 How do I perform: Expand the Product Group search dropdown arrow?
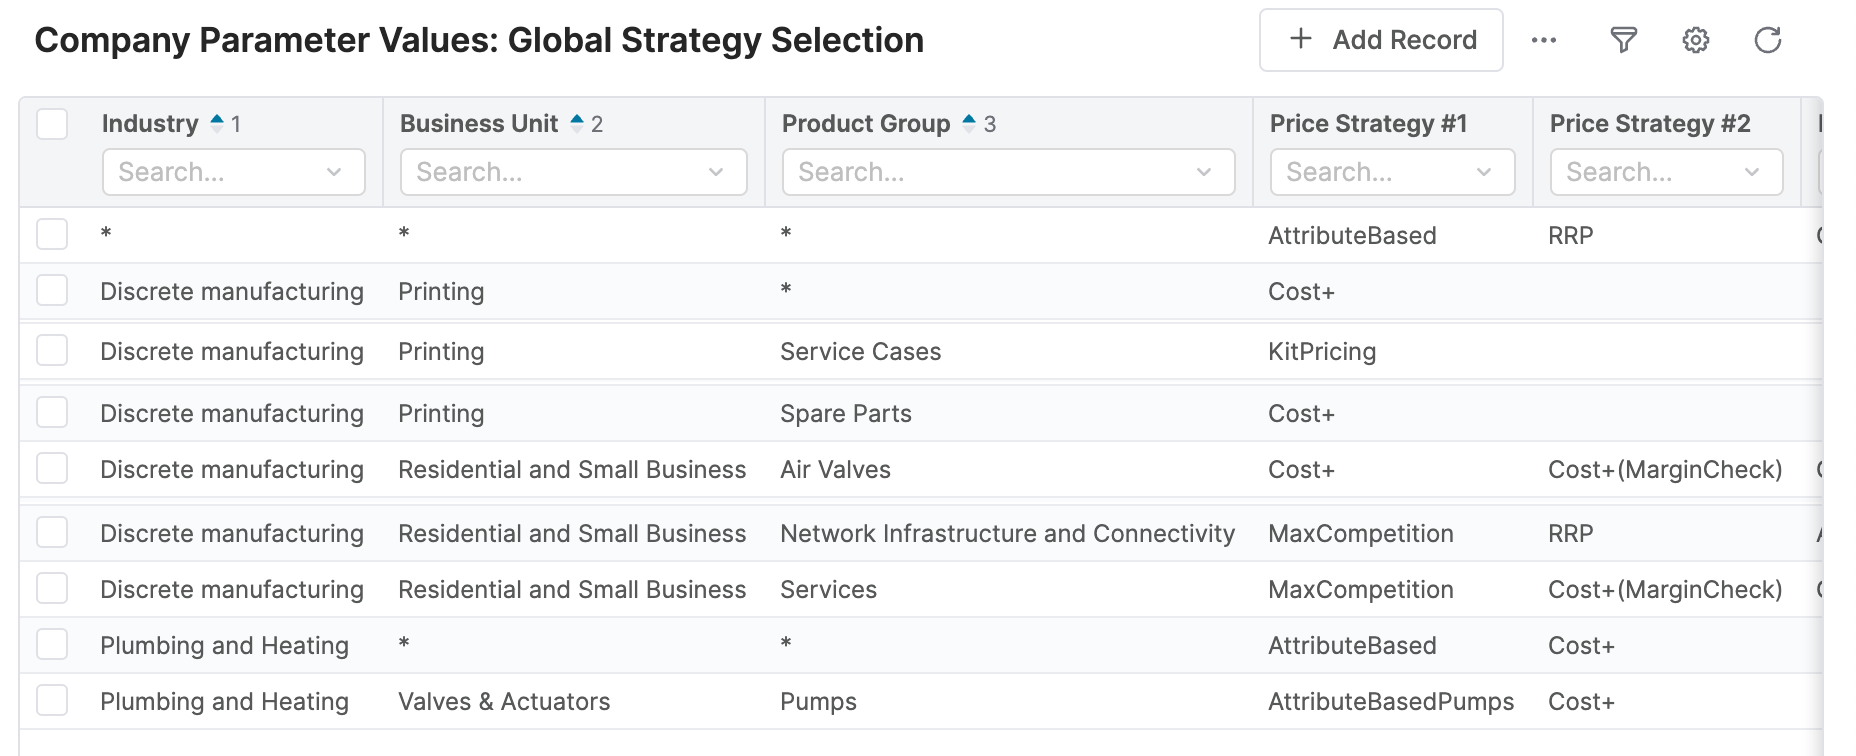[1204, 172]
